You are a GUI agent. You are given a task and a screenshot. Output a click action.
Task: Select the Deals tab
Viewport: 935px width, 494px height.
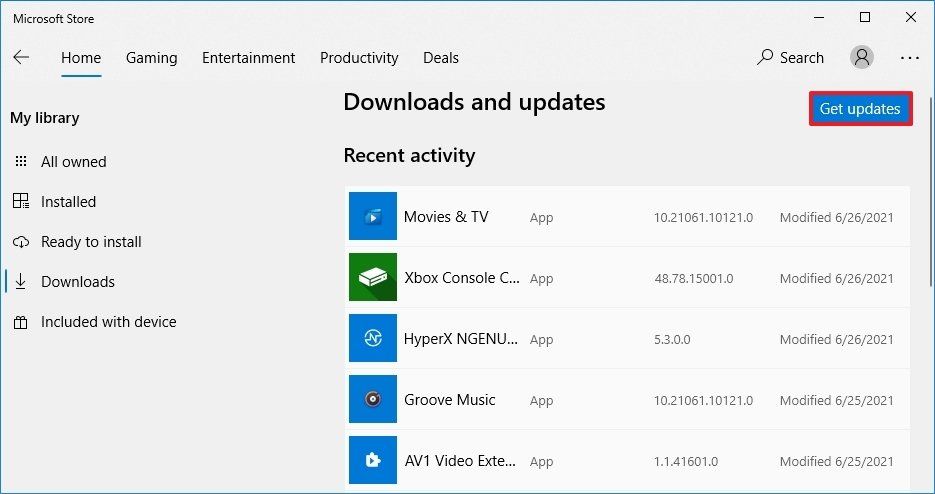(x=441, y=57)
